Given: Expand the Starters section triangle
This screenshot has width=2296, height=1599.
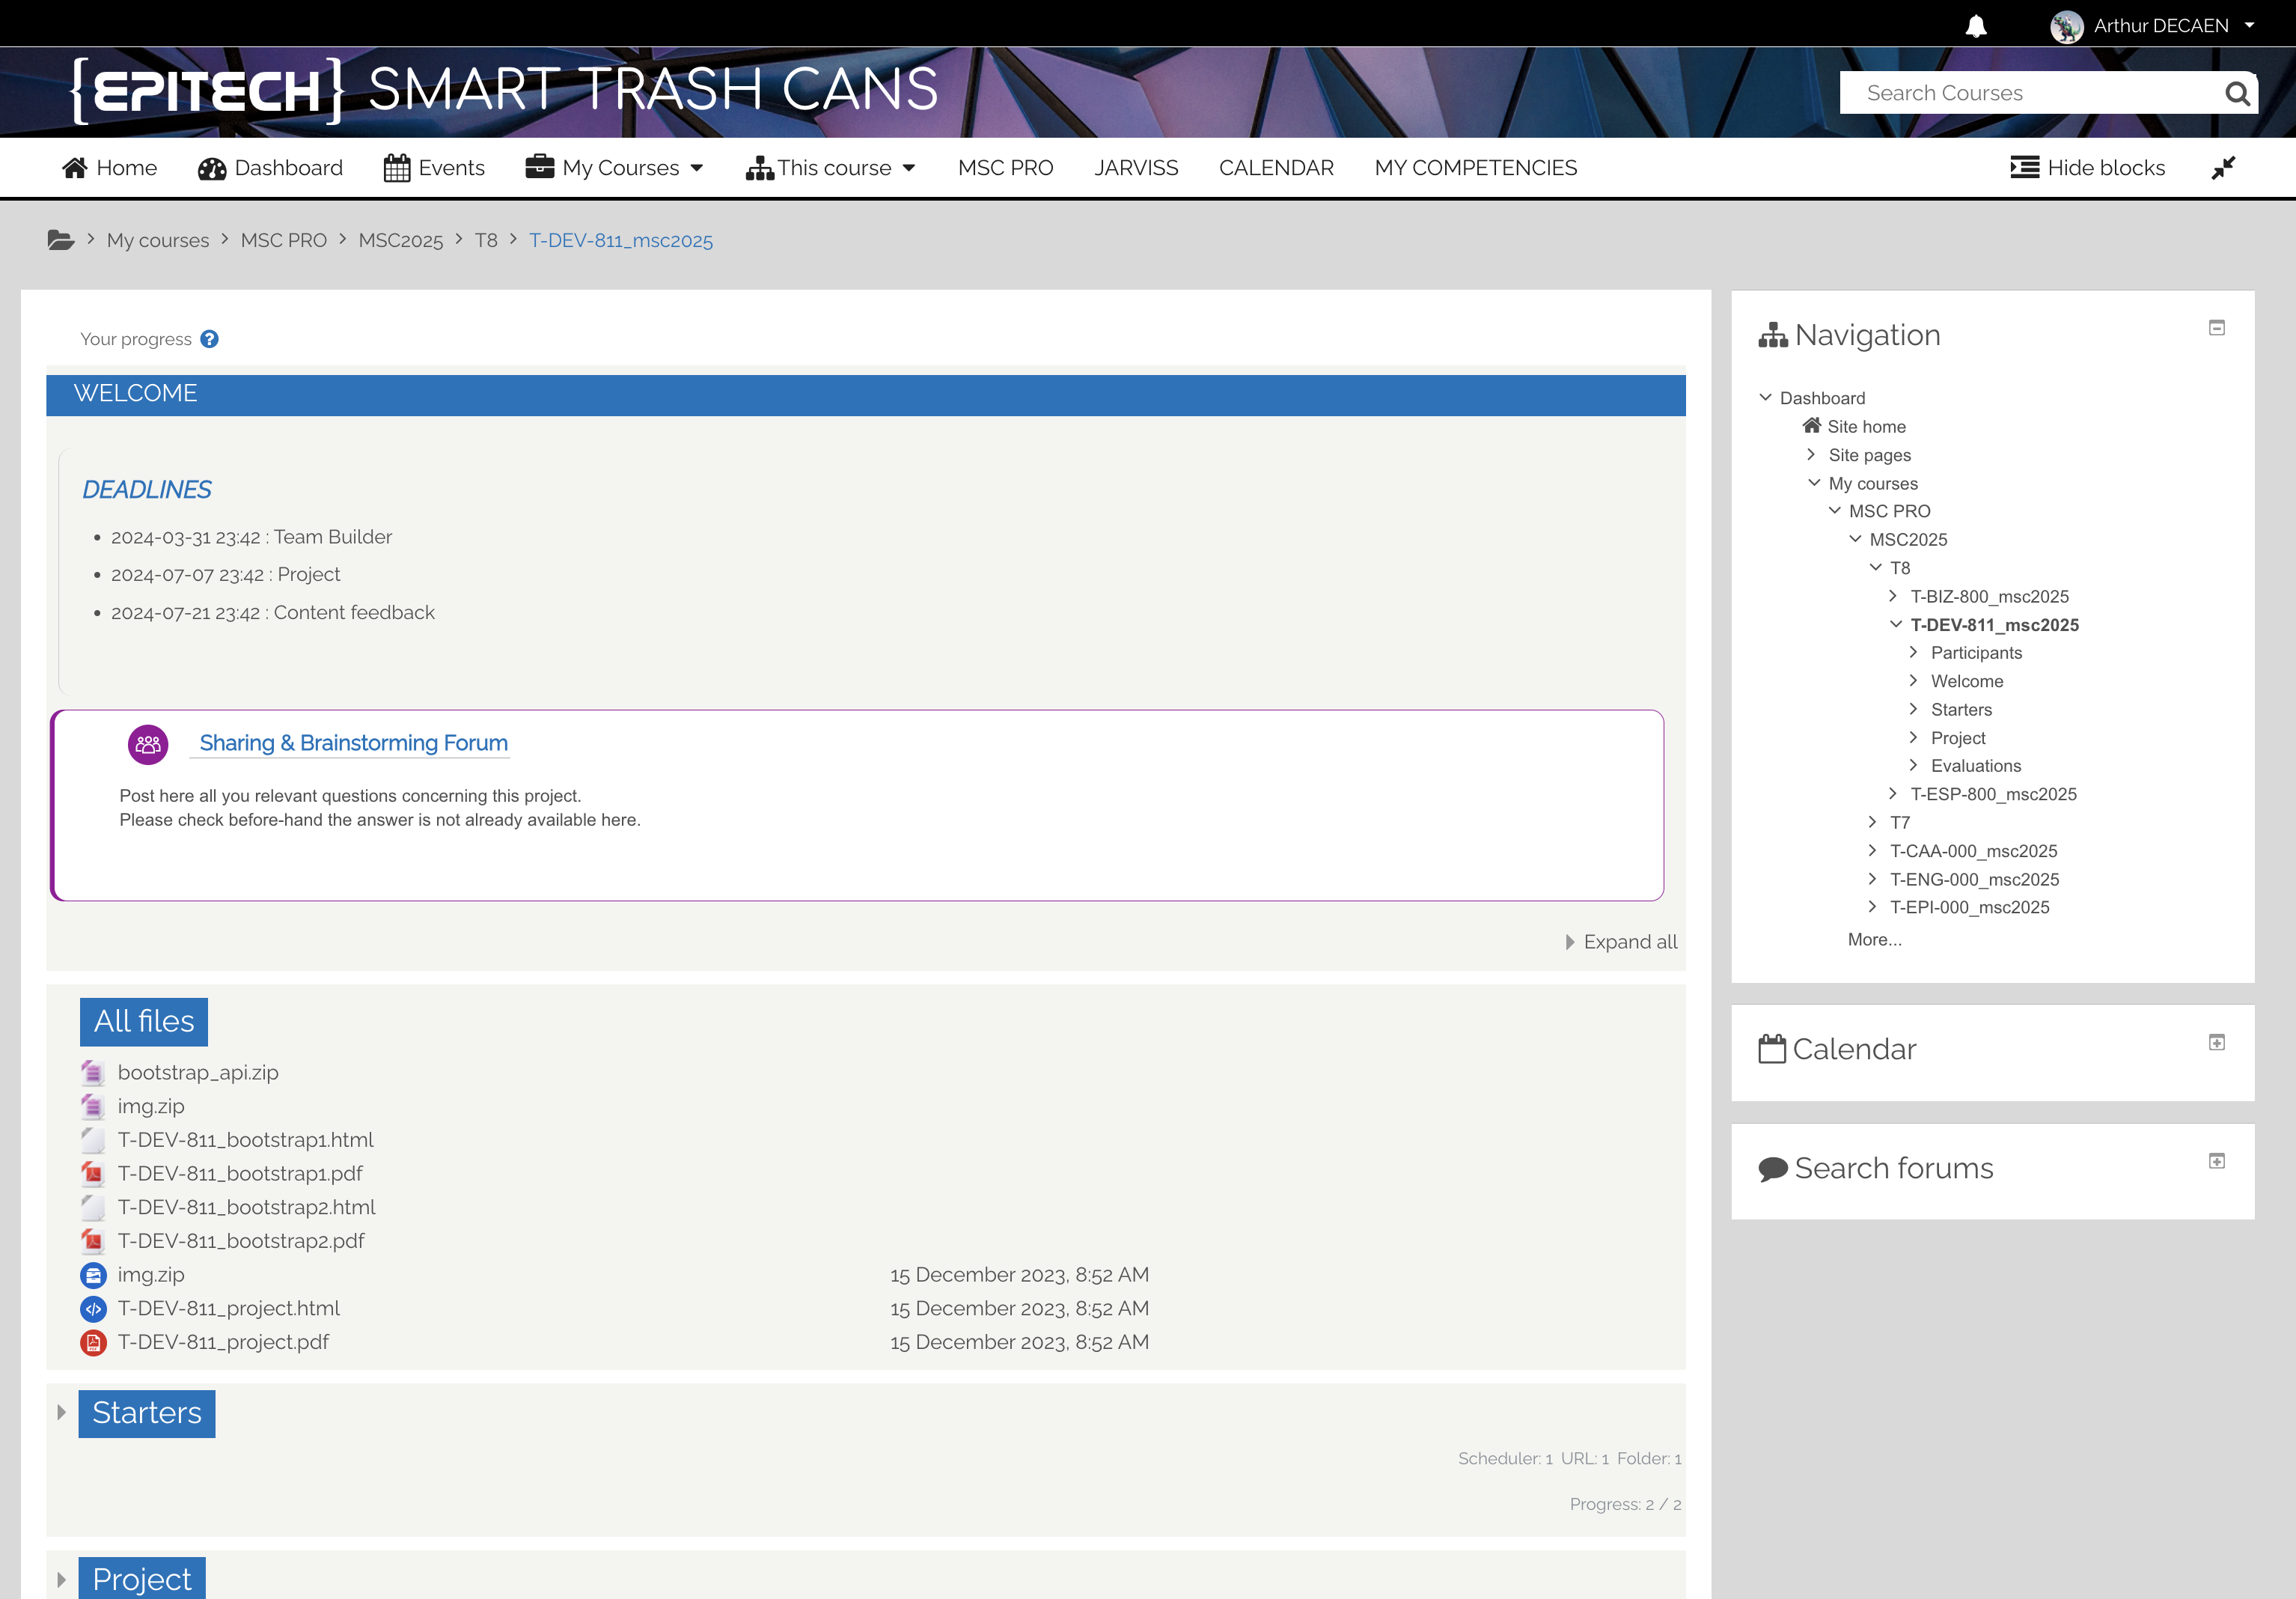Looking at the screenshot, I should coord(61,1412).
